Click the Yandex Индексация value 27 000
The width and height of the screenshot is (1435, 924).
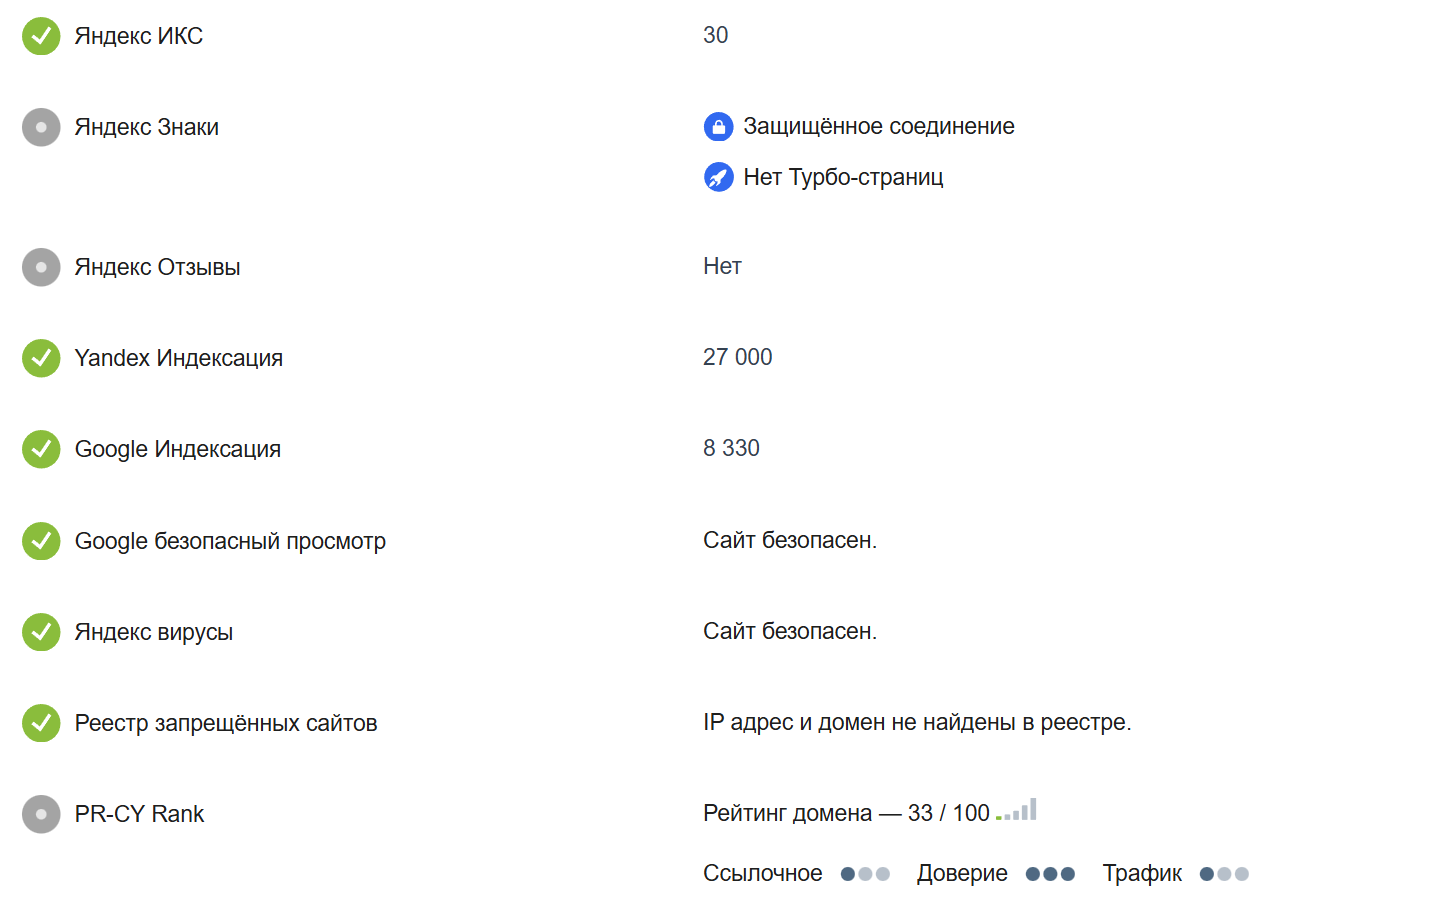point(737,357)
